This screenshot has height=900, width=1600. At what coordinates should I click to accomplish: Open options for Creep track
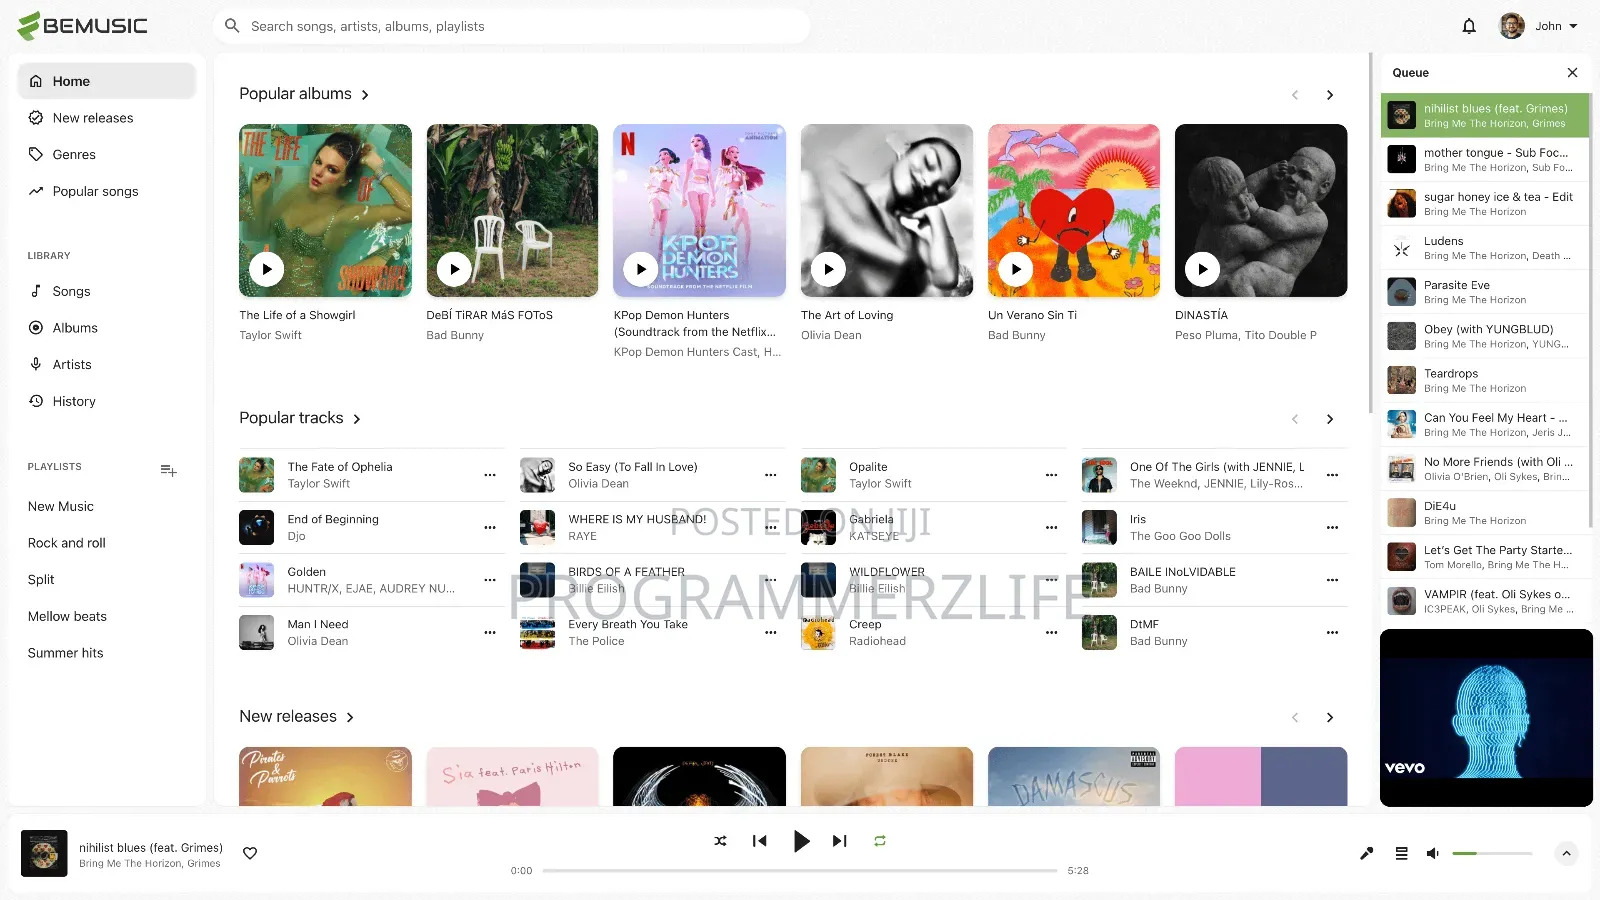[x=1052, y=633]
